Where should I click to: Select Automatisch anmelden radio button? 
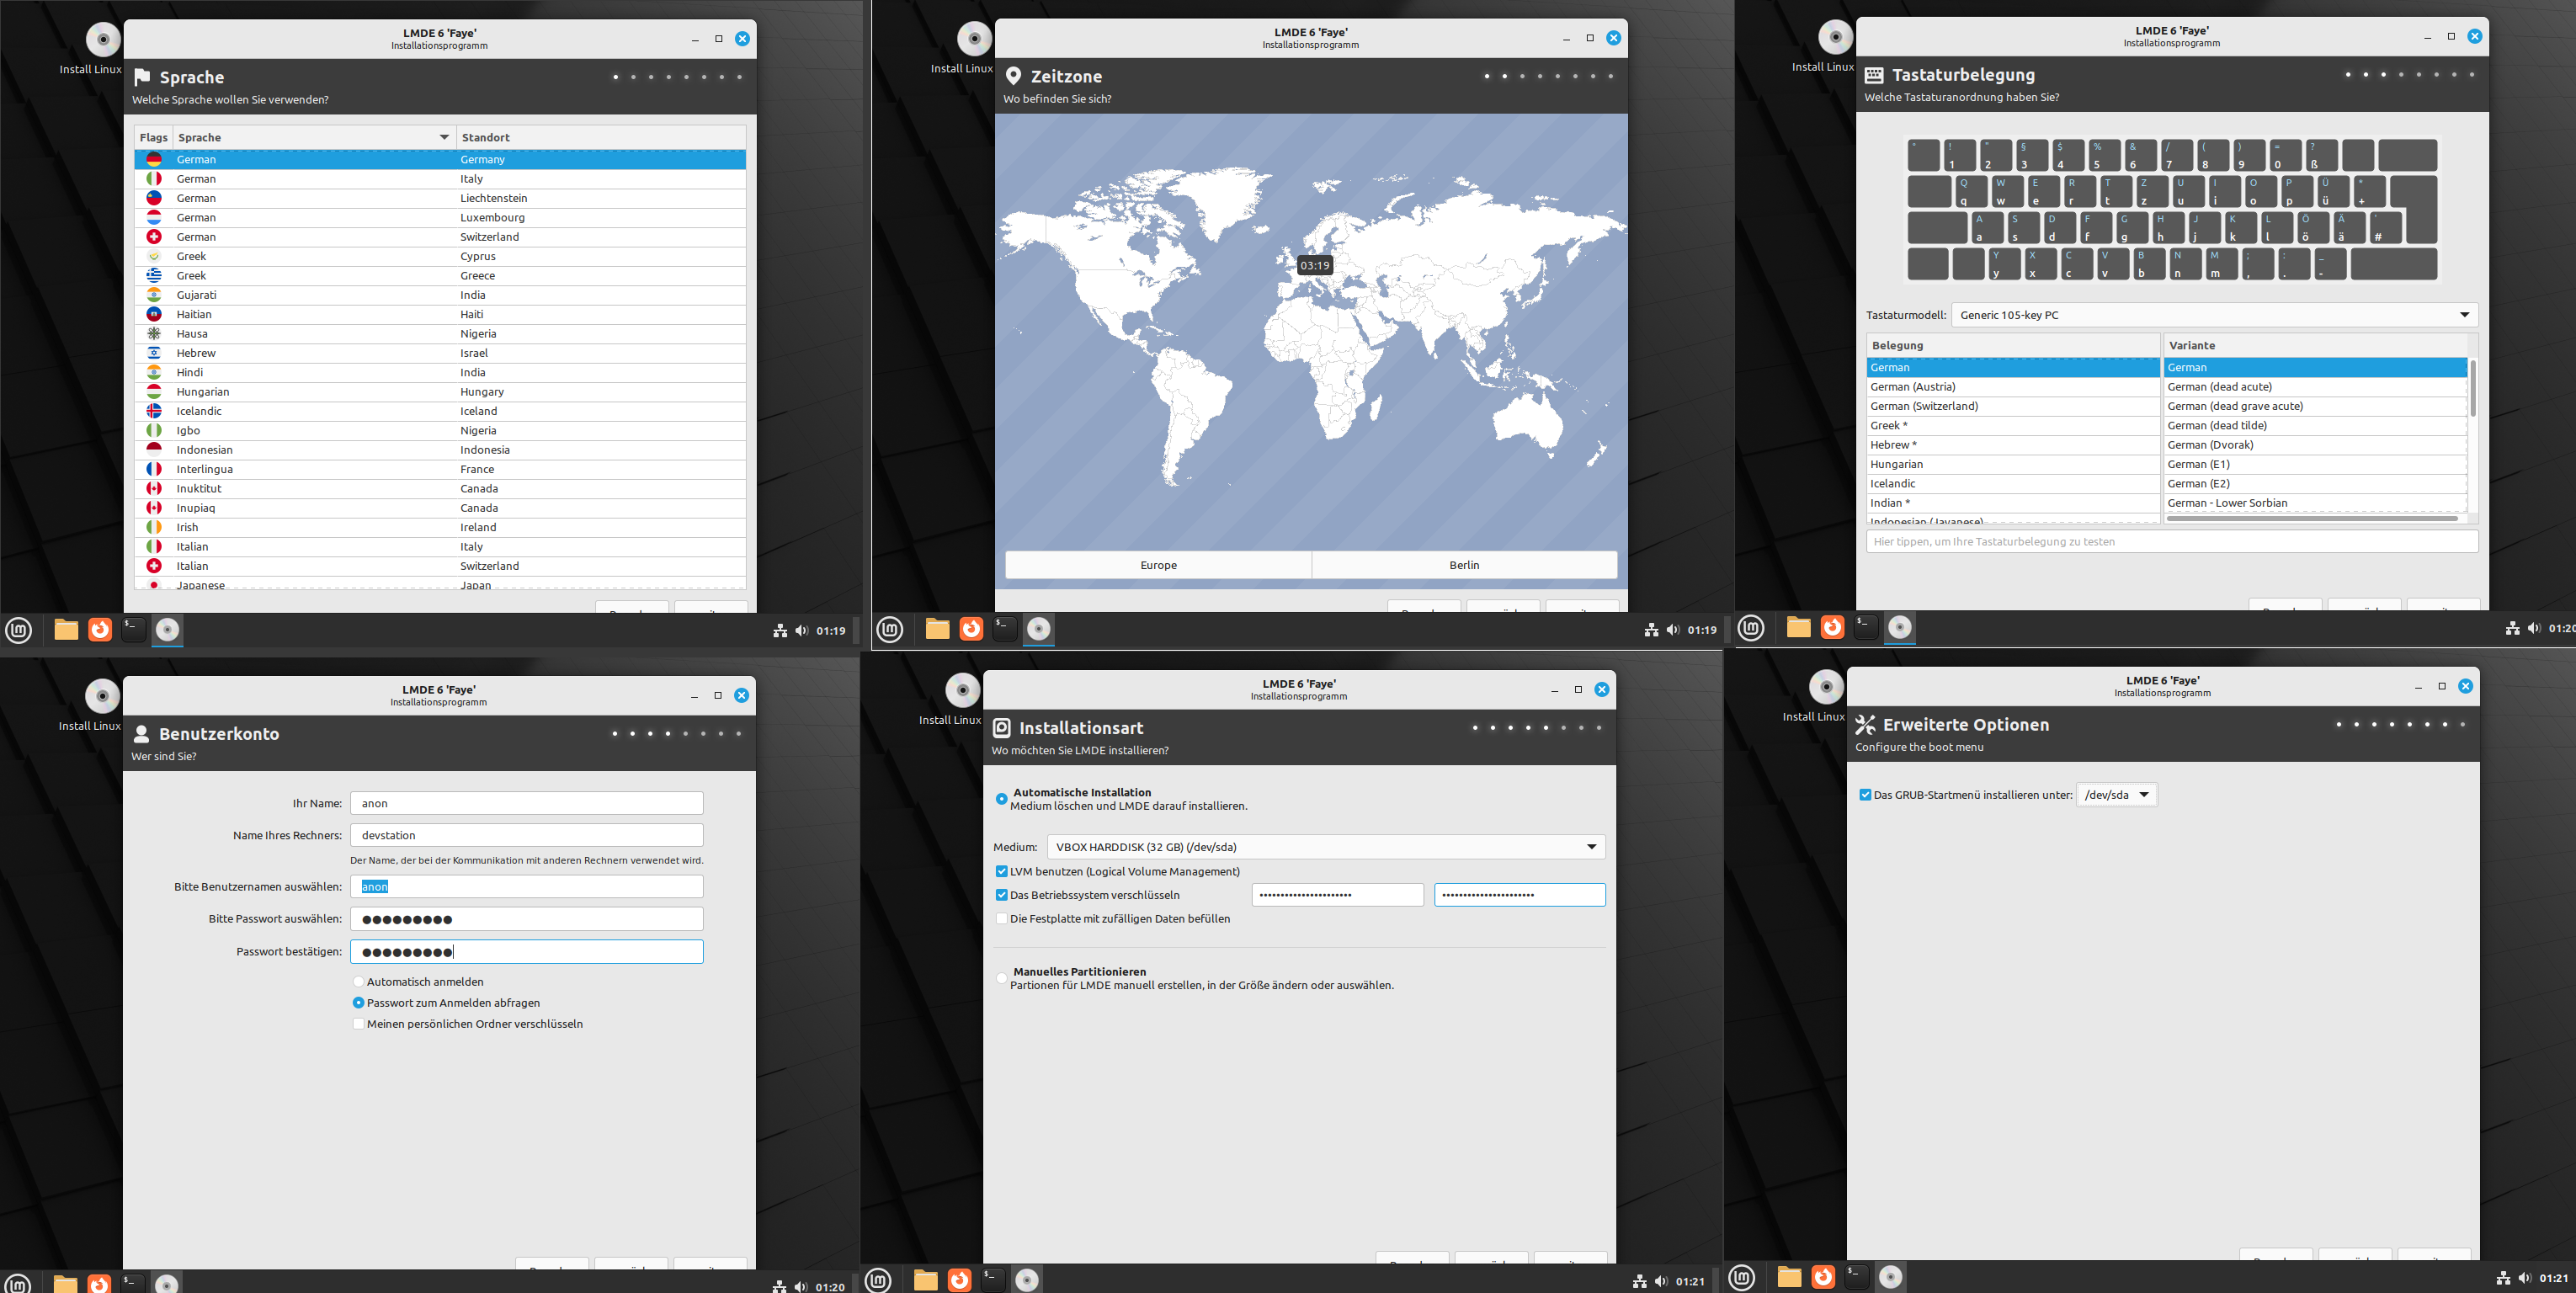point(358,982)
